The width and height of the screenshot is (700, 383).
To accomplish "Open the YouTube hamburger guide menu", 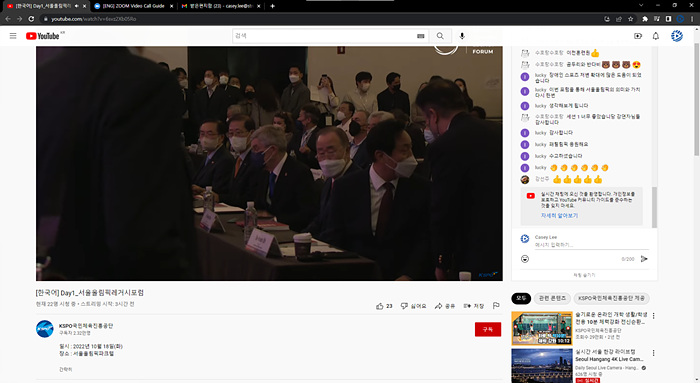I will point(13,36).
